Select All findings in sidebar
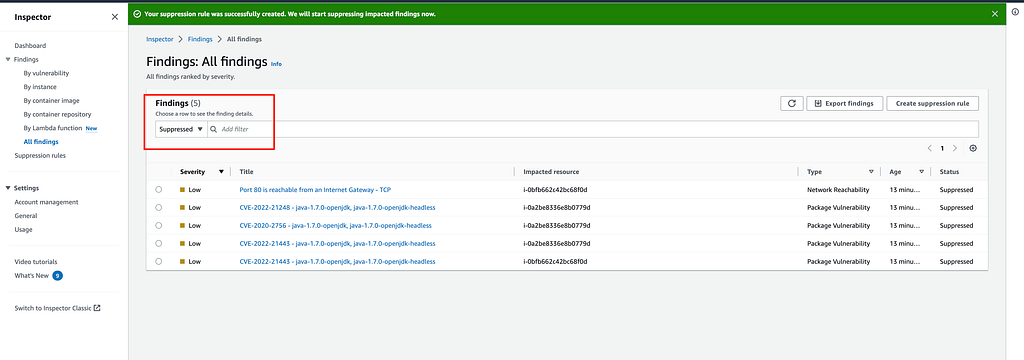Viewport: 1024px width, 360px height. (x=40, y=142)
